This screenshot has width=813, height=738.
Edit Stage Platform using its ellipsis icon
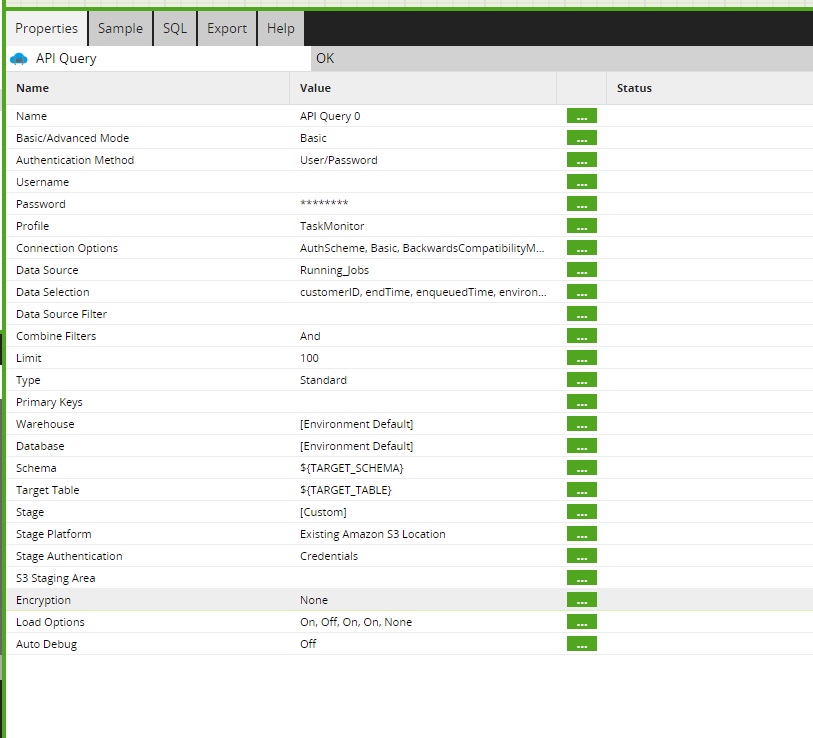581,533
